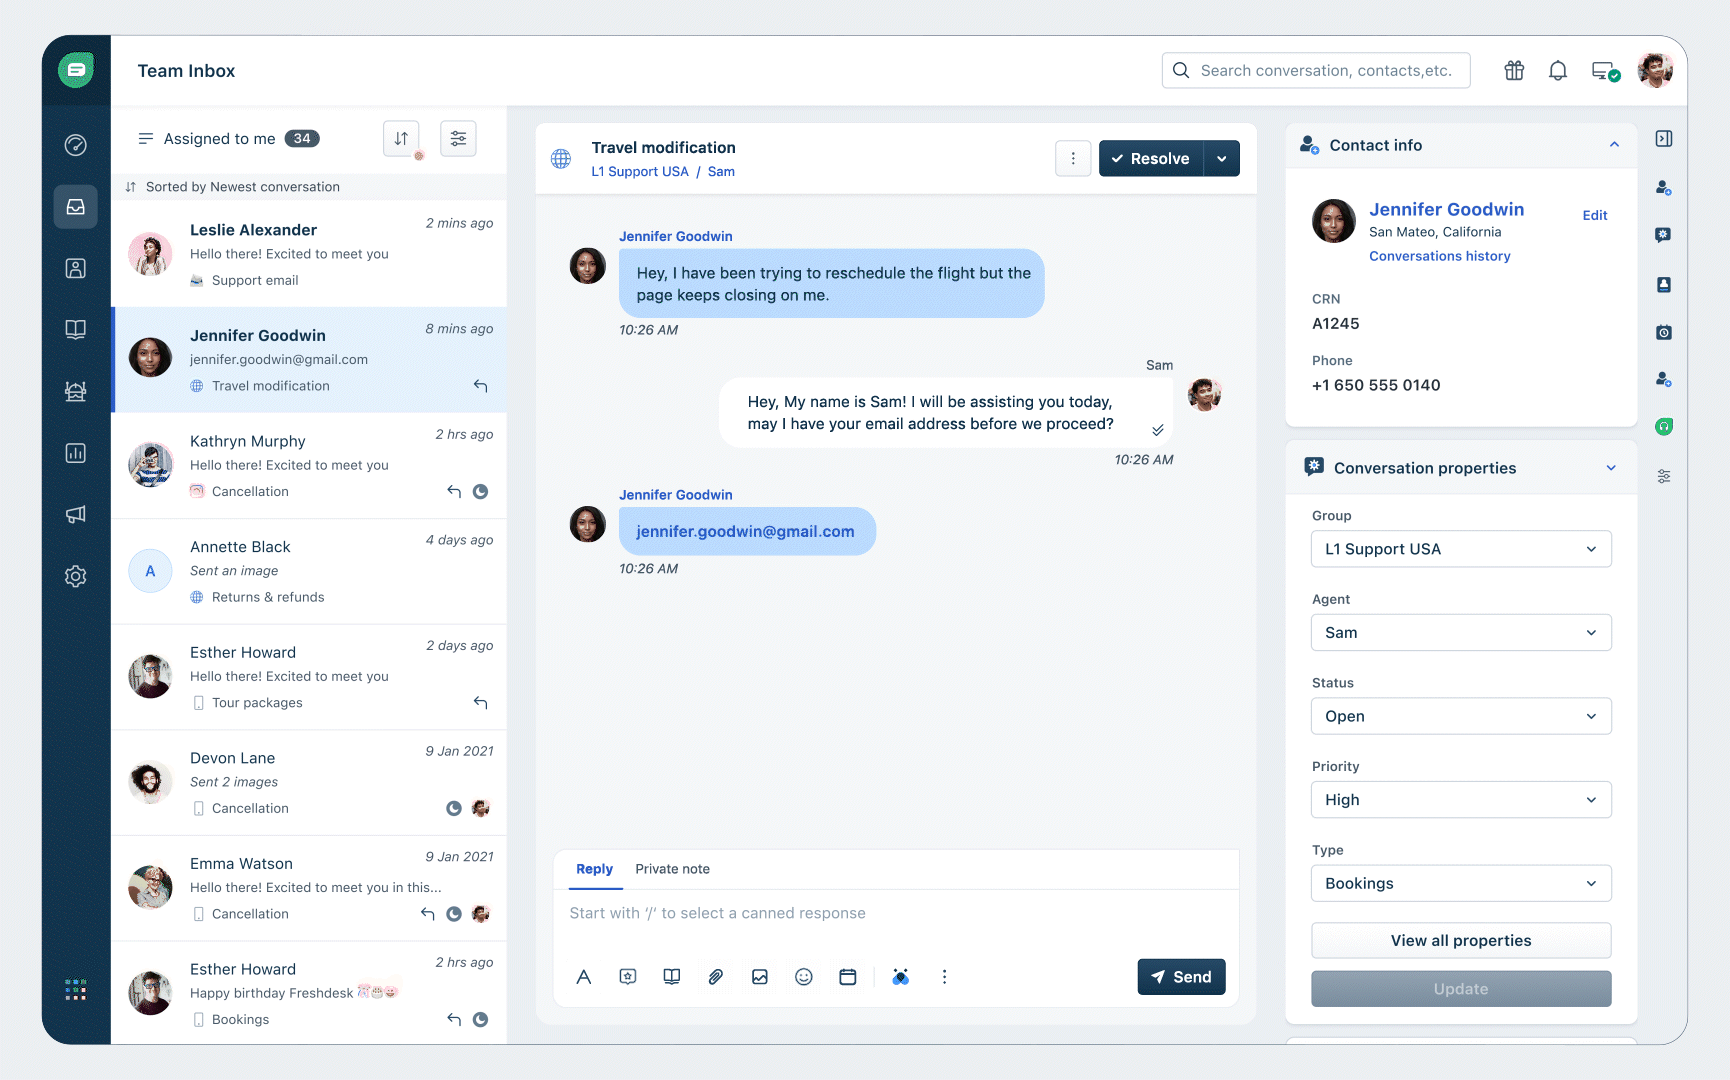Viewport: 1730px width, 1080px height.
Task: Toggle the conversation sort order button
Action: (401, 139)
